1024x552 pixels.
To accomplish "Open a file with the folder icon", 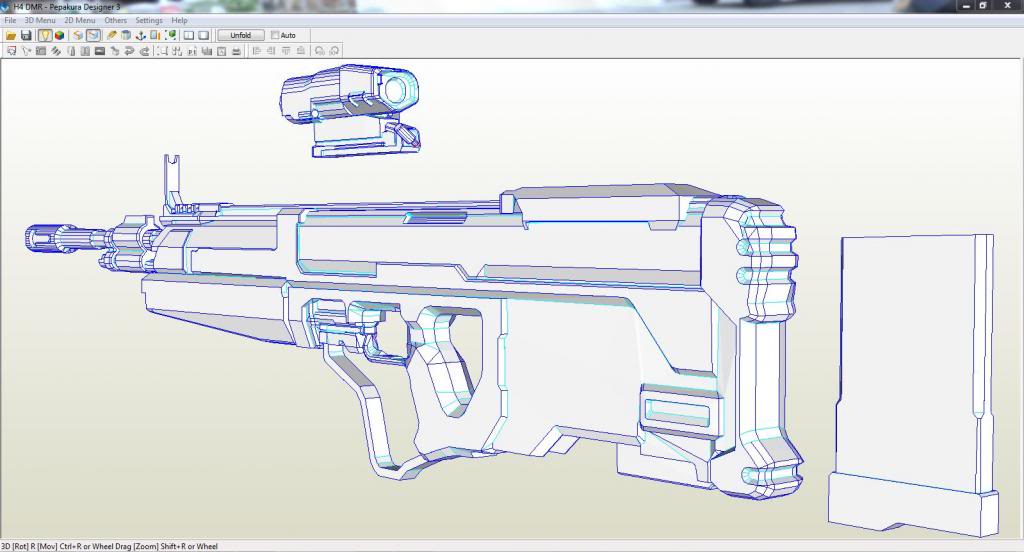I will (10, 35).
